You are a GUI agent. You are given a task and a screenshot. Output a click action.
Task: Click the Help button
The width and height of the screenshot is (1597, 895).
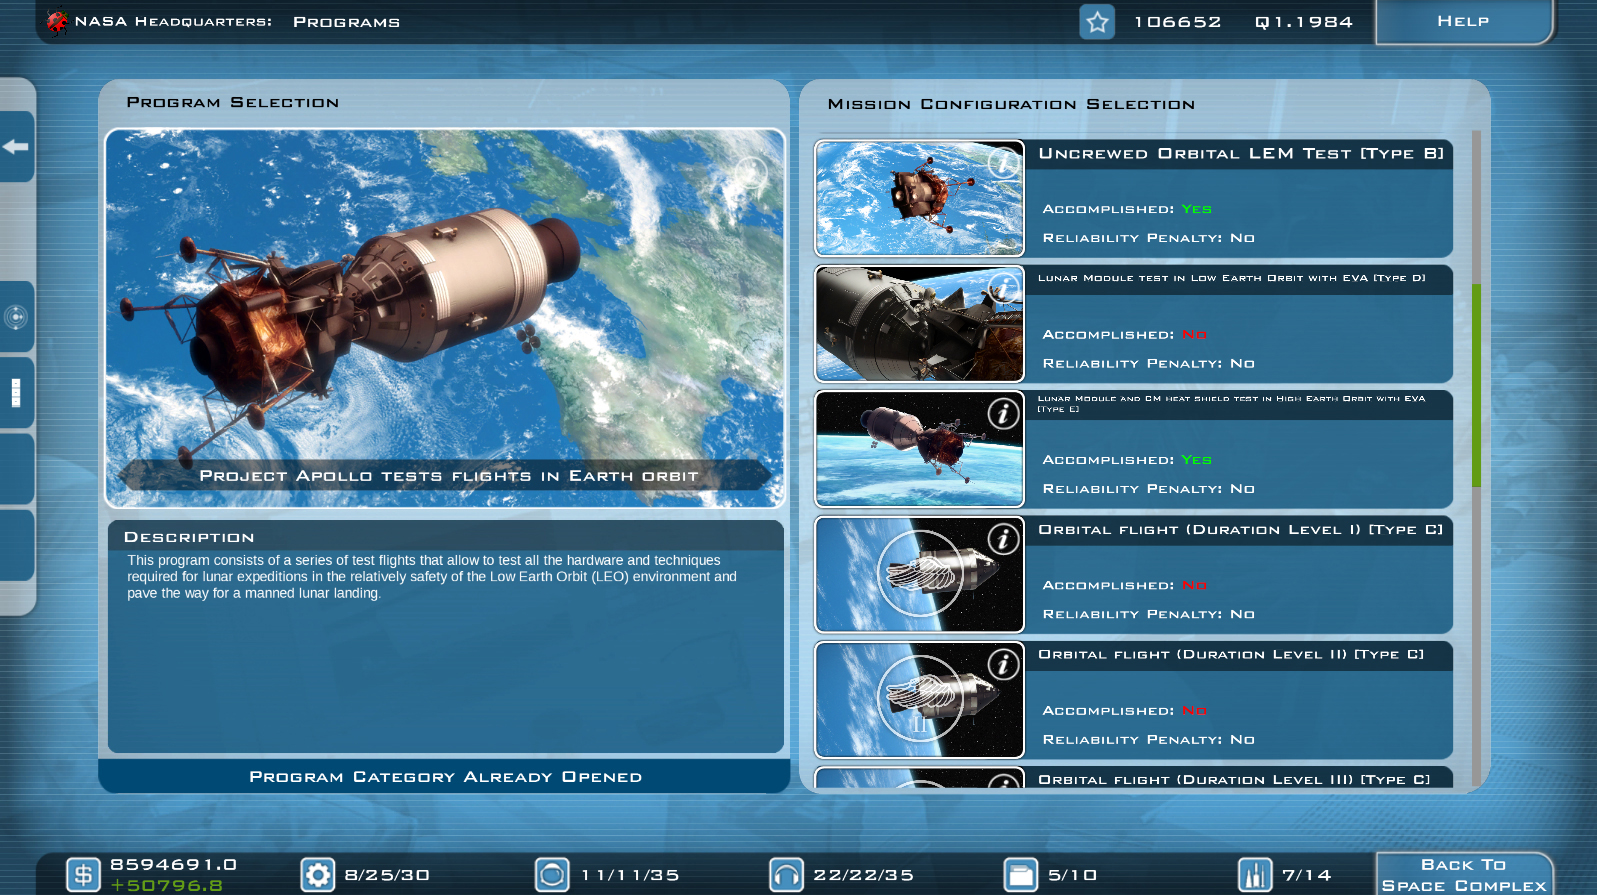[1463, 21]
